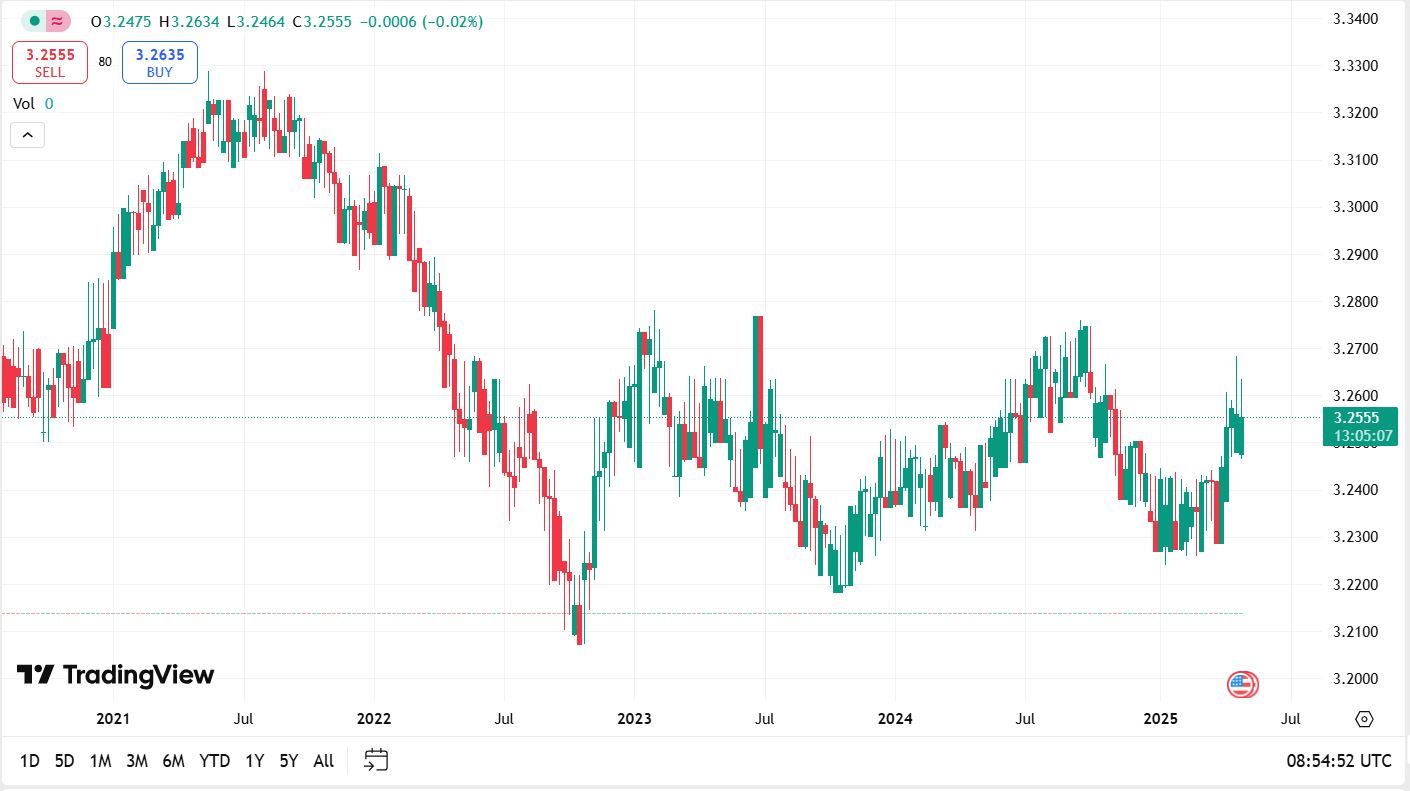Switch to the 1M range
The width and height of the screenshot is (1410, 791).
[x=100, y=761]
